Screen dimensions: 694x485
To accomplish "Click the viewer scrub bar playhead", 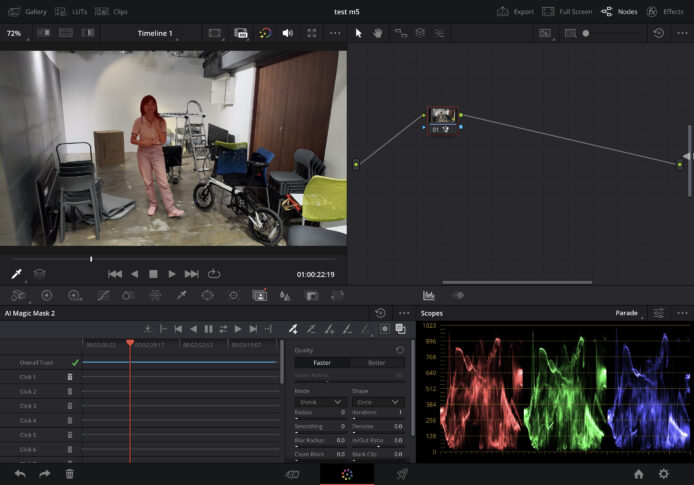I will (91, 259).
